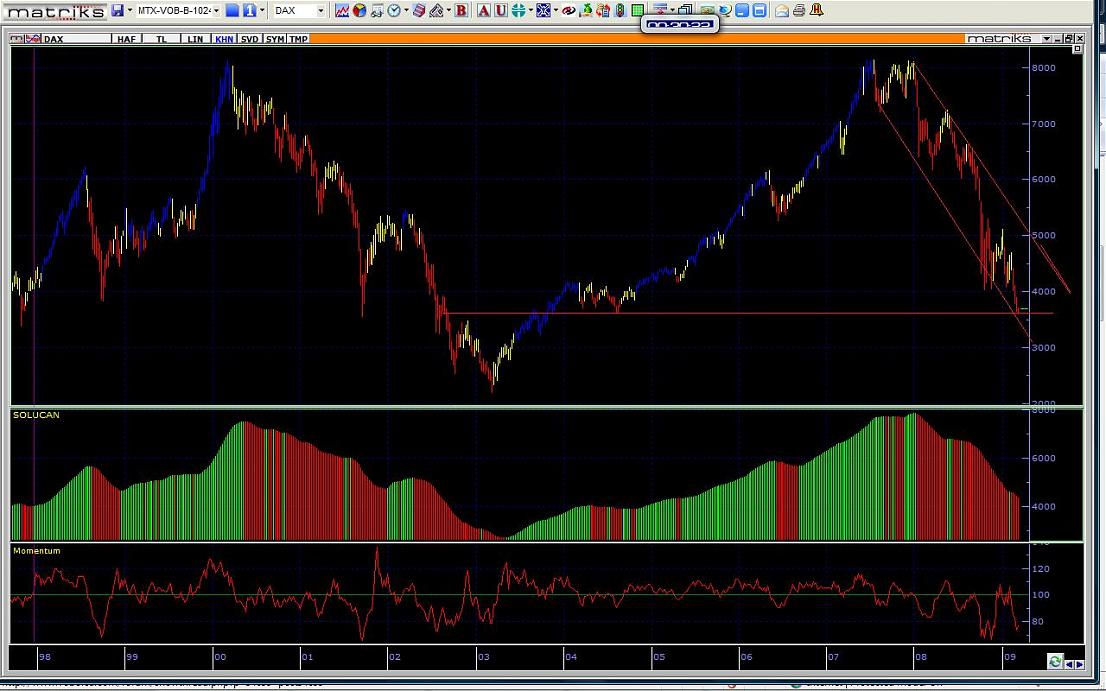This screenshot has width=1106, height=691.
Task: Open the MTX-VOB-B-1024 dropdown
Action: (x=216, y=10)
